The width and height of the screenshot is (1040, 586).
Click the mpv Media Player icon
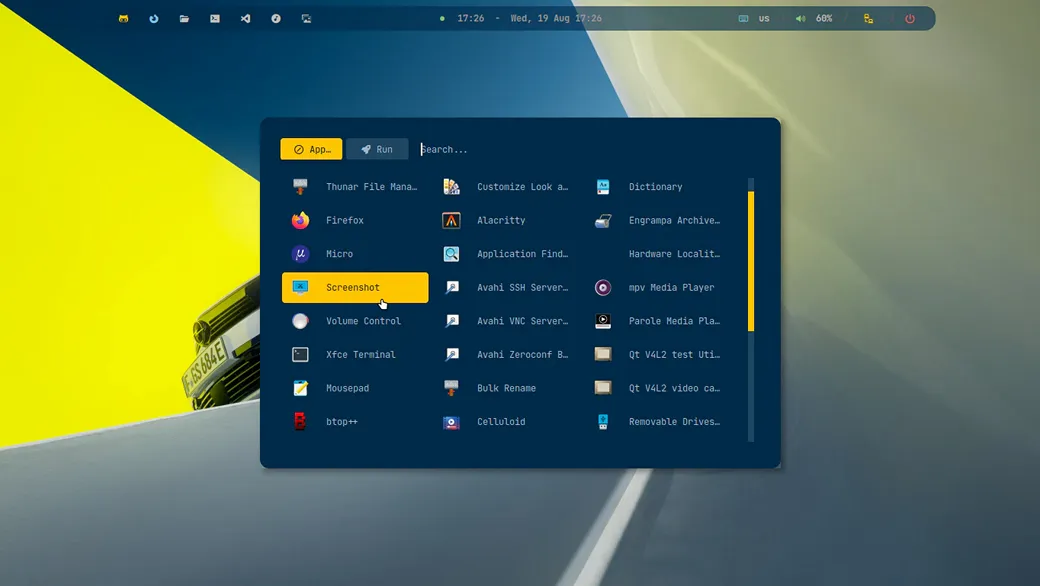pos(603,288)
